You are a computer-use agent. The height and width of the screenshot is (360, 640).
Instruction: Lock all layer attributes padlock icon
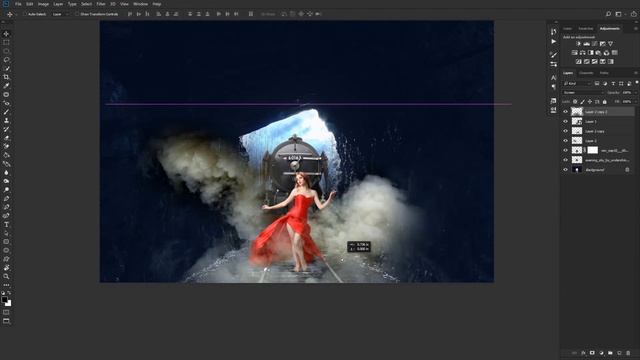(x=604, y=102)
